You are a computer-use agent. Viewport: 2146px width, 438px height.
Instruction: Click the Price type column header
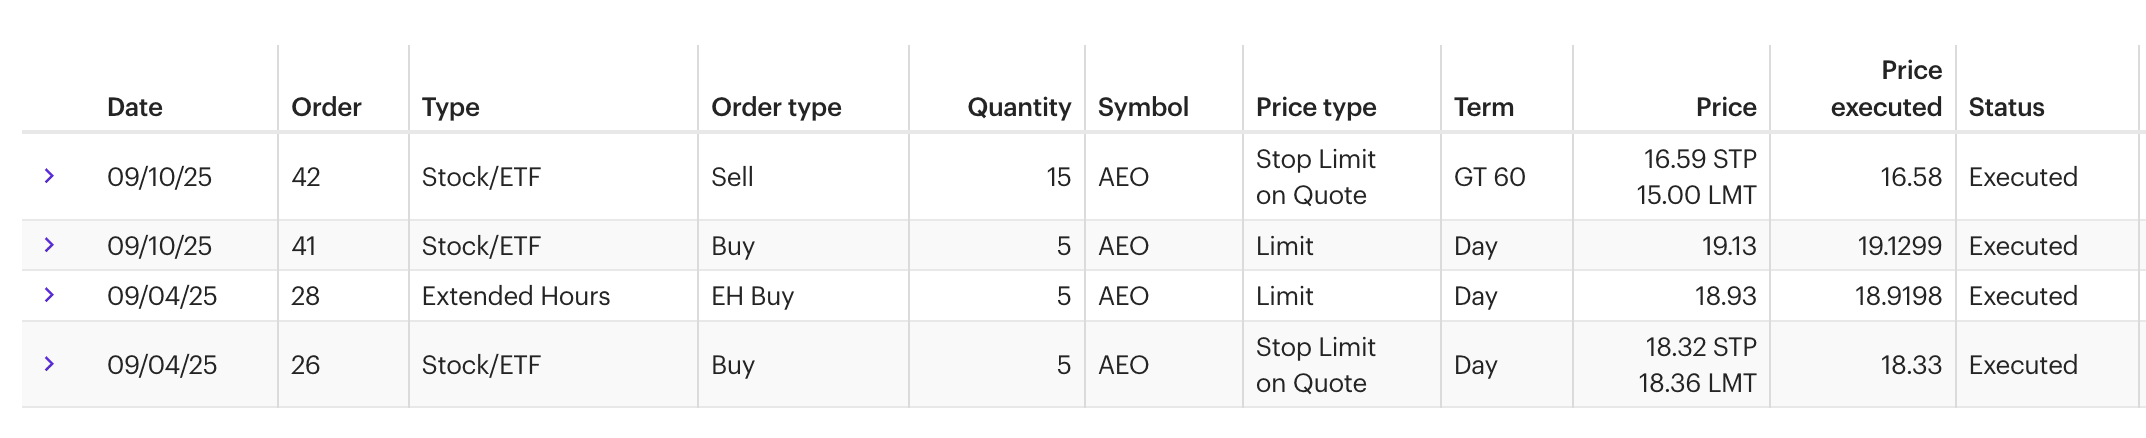click(1316, 107)
